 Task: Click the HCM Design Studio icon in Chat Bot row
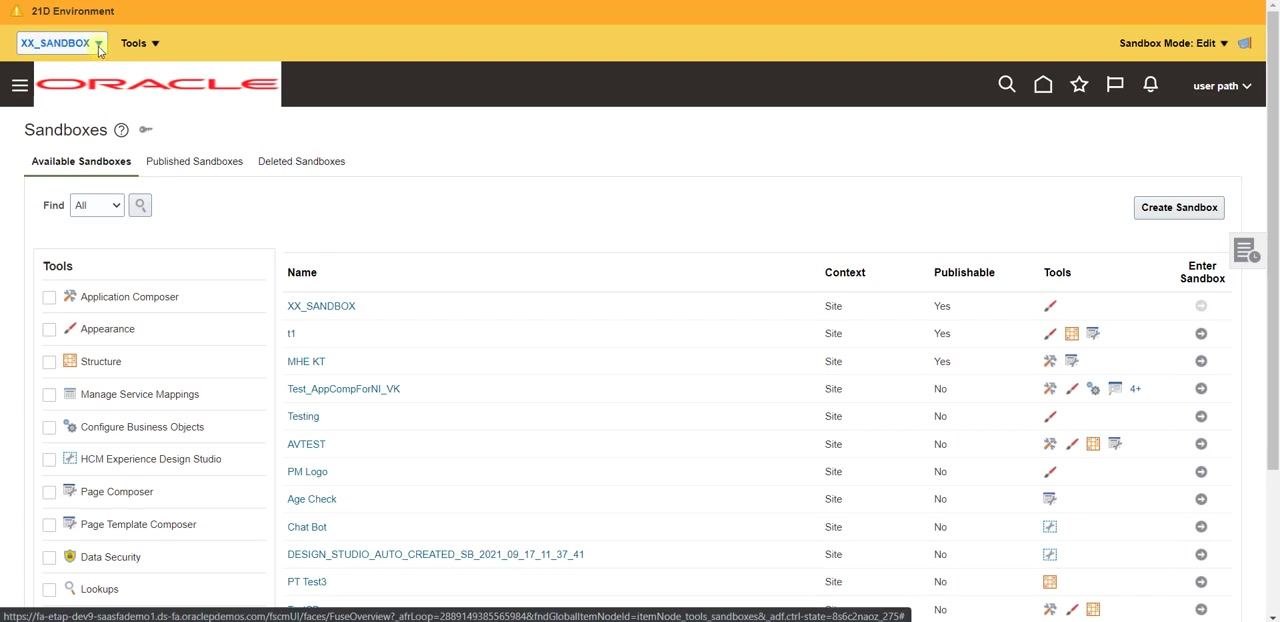click(x=1050, y=527)
